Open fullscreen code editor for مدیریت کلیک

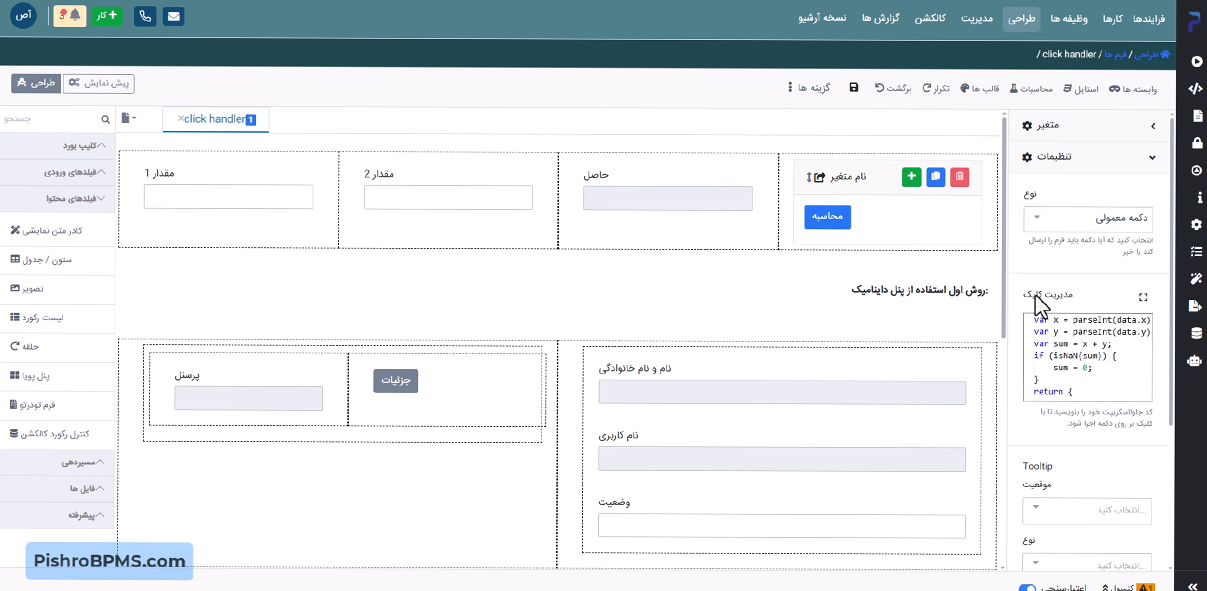1143,297
